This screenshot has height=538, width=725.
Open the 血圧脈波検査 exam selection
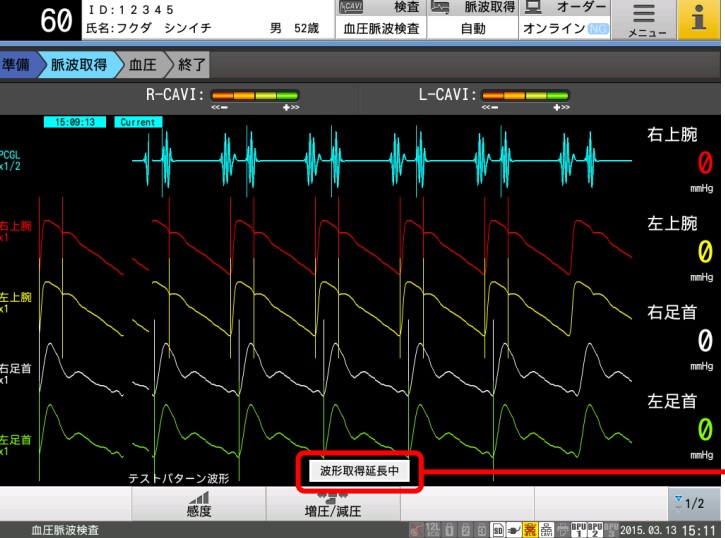pos(380,29)
